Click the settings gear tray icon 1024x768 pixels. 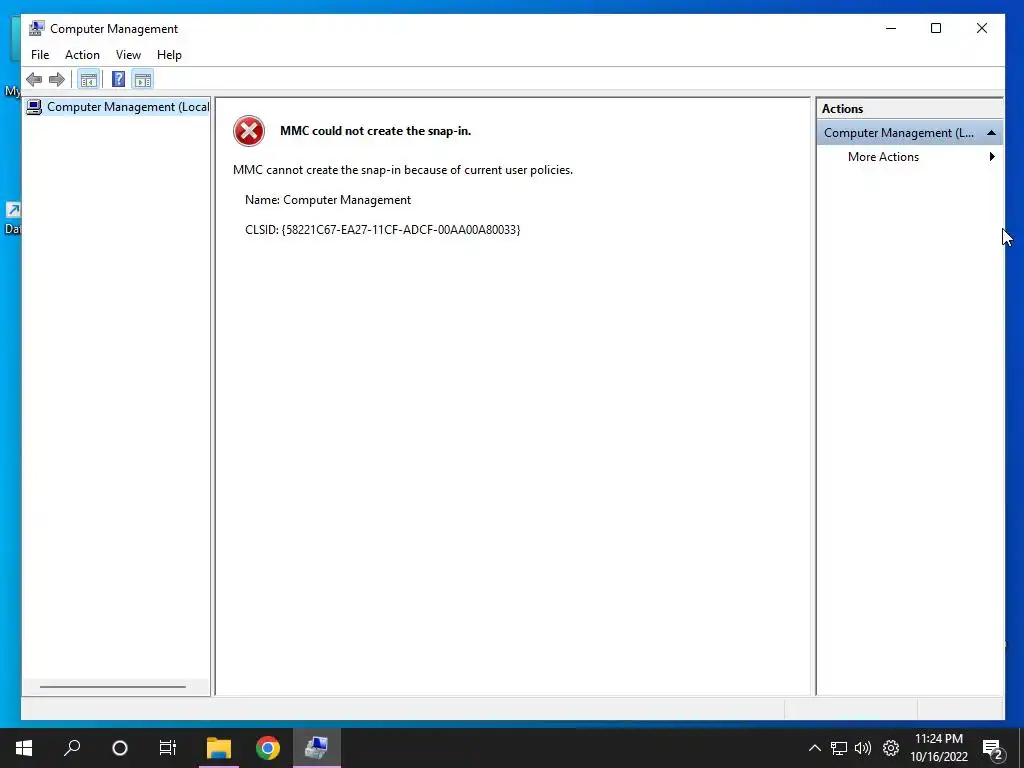(891, 748)
